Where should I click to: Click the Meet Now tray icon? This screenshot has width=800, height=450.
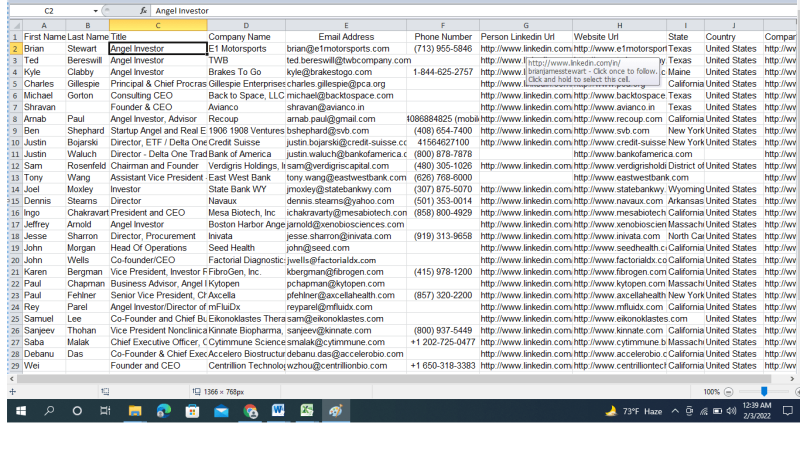tap(689, 411)
